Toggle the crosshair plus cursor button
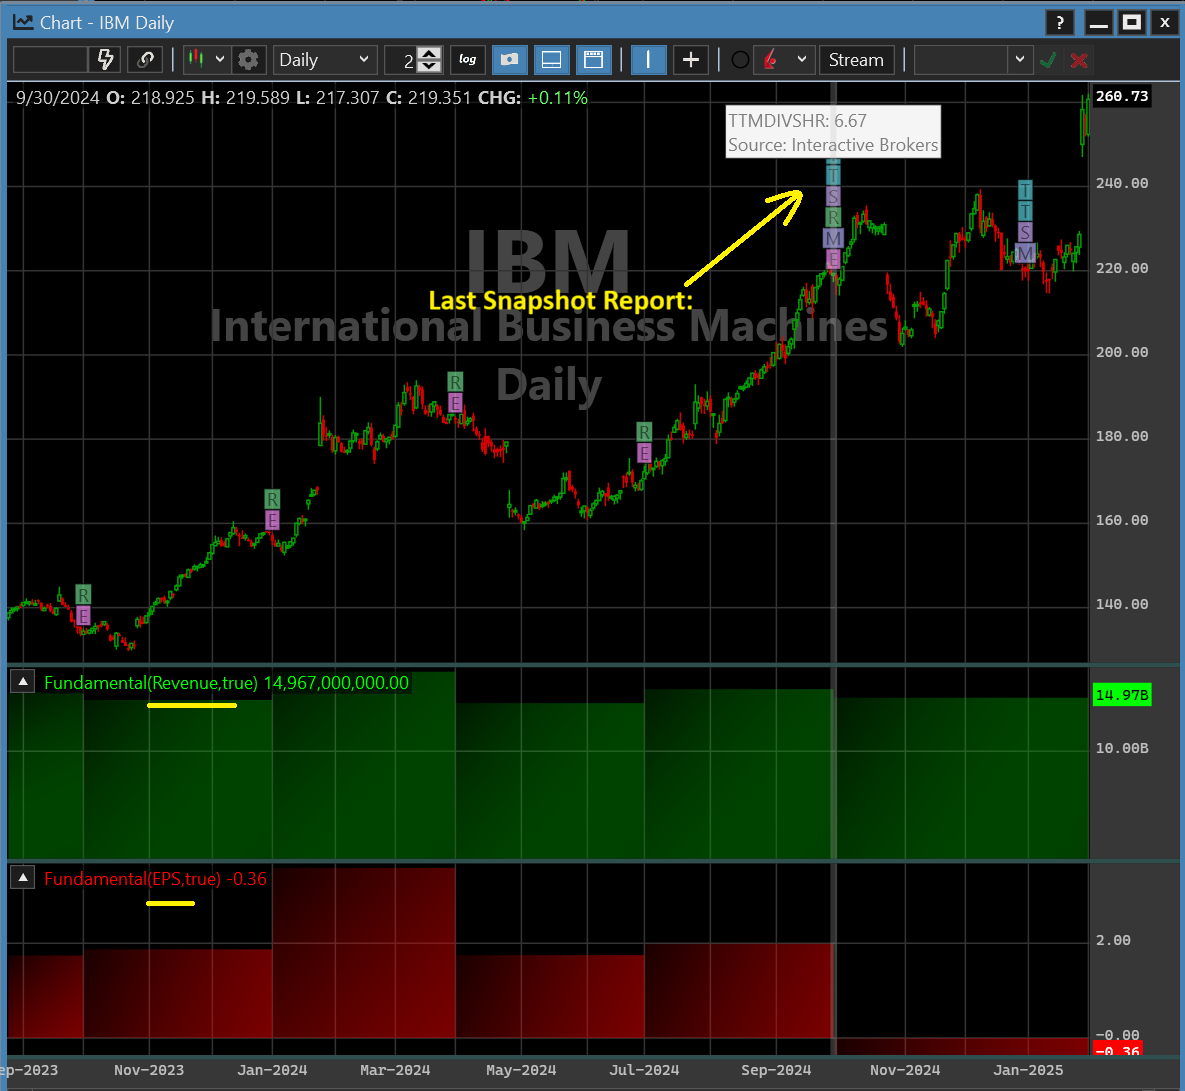Screen dimensions: 1185x1091 tap(690, 60)
